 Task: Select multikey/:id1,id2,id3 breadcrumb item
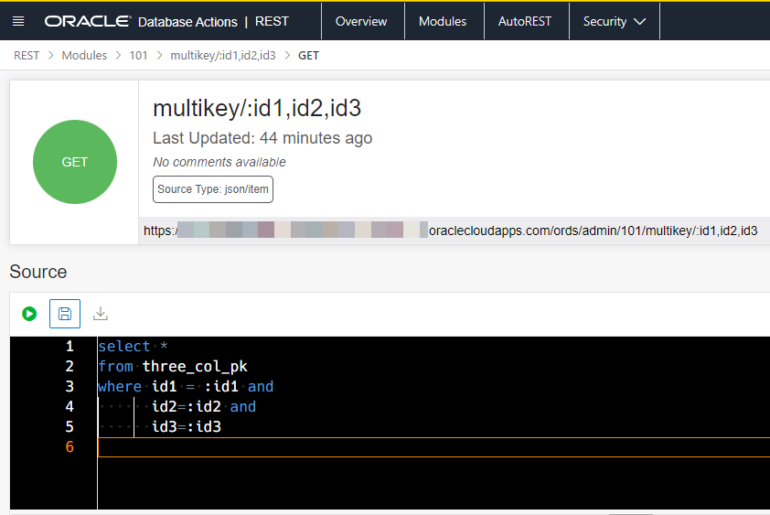pos(222,56)
